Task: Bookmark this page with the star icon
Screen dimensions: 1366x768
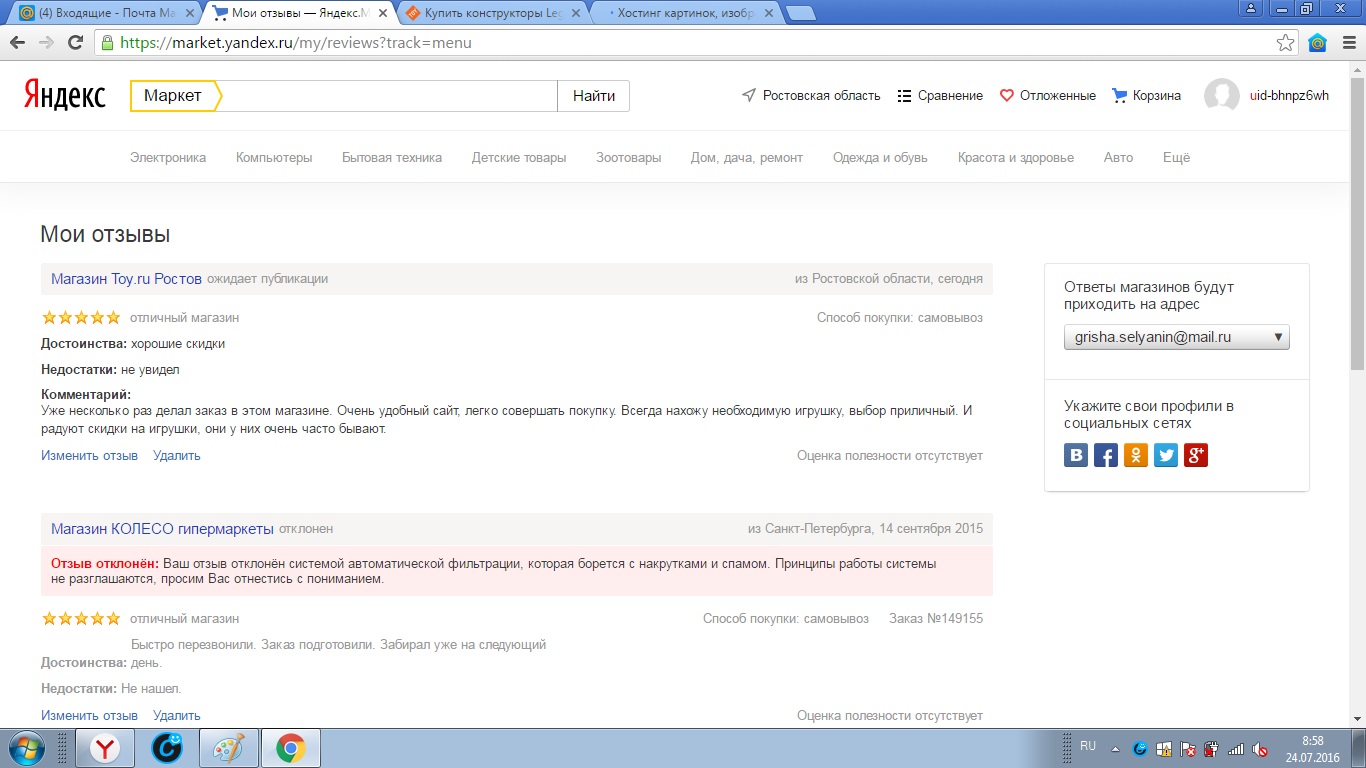Action: [x=1286, y=43]
